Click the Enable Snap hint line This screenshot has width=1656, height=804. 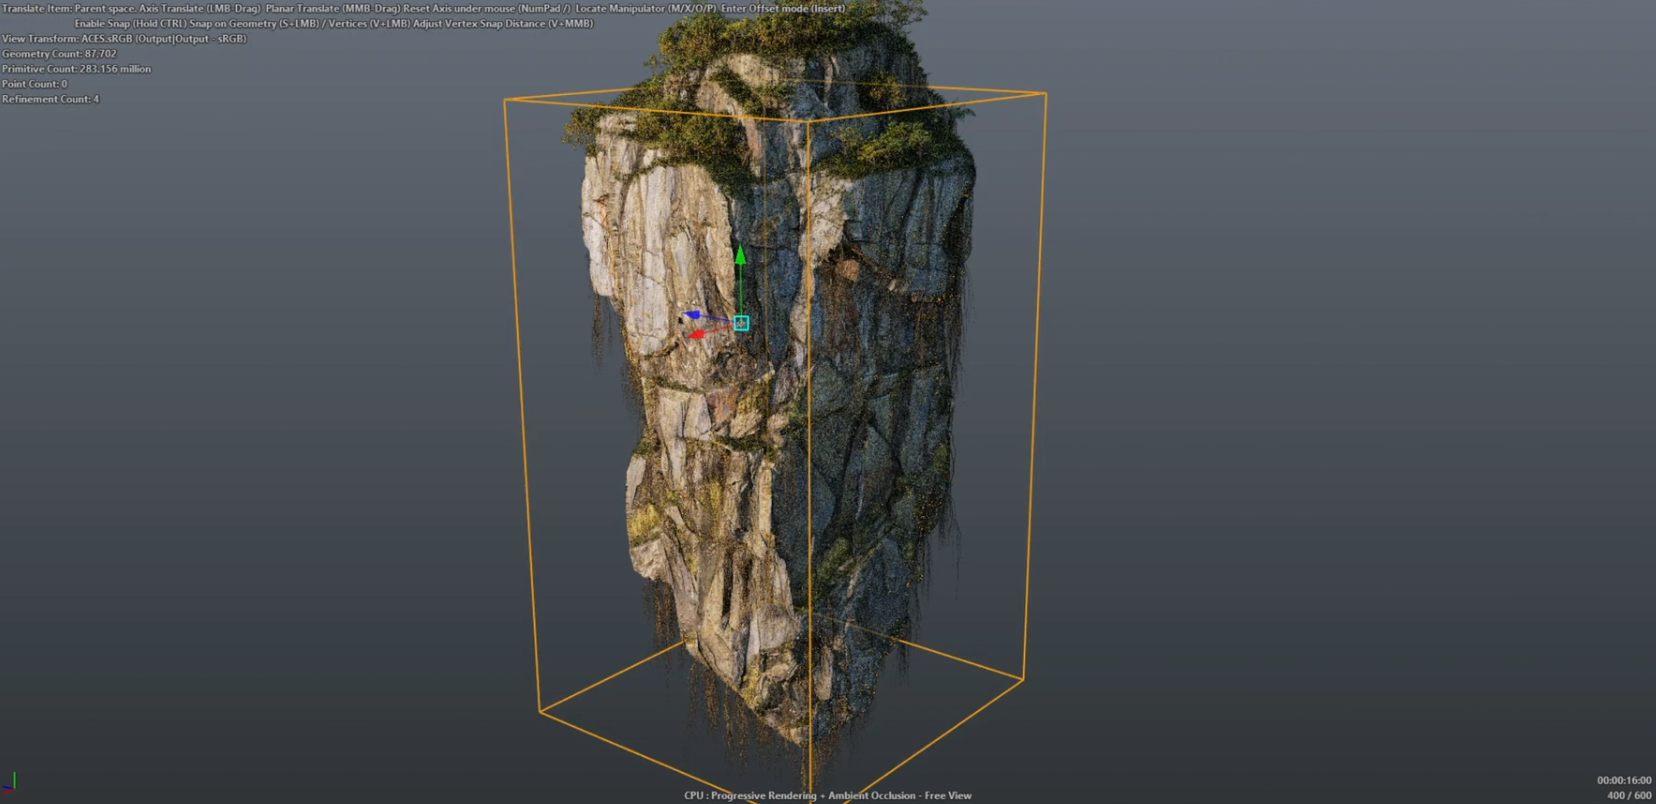tap(333, 23)
